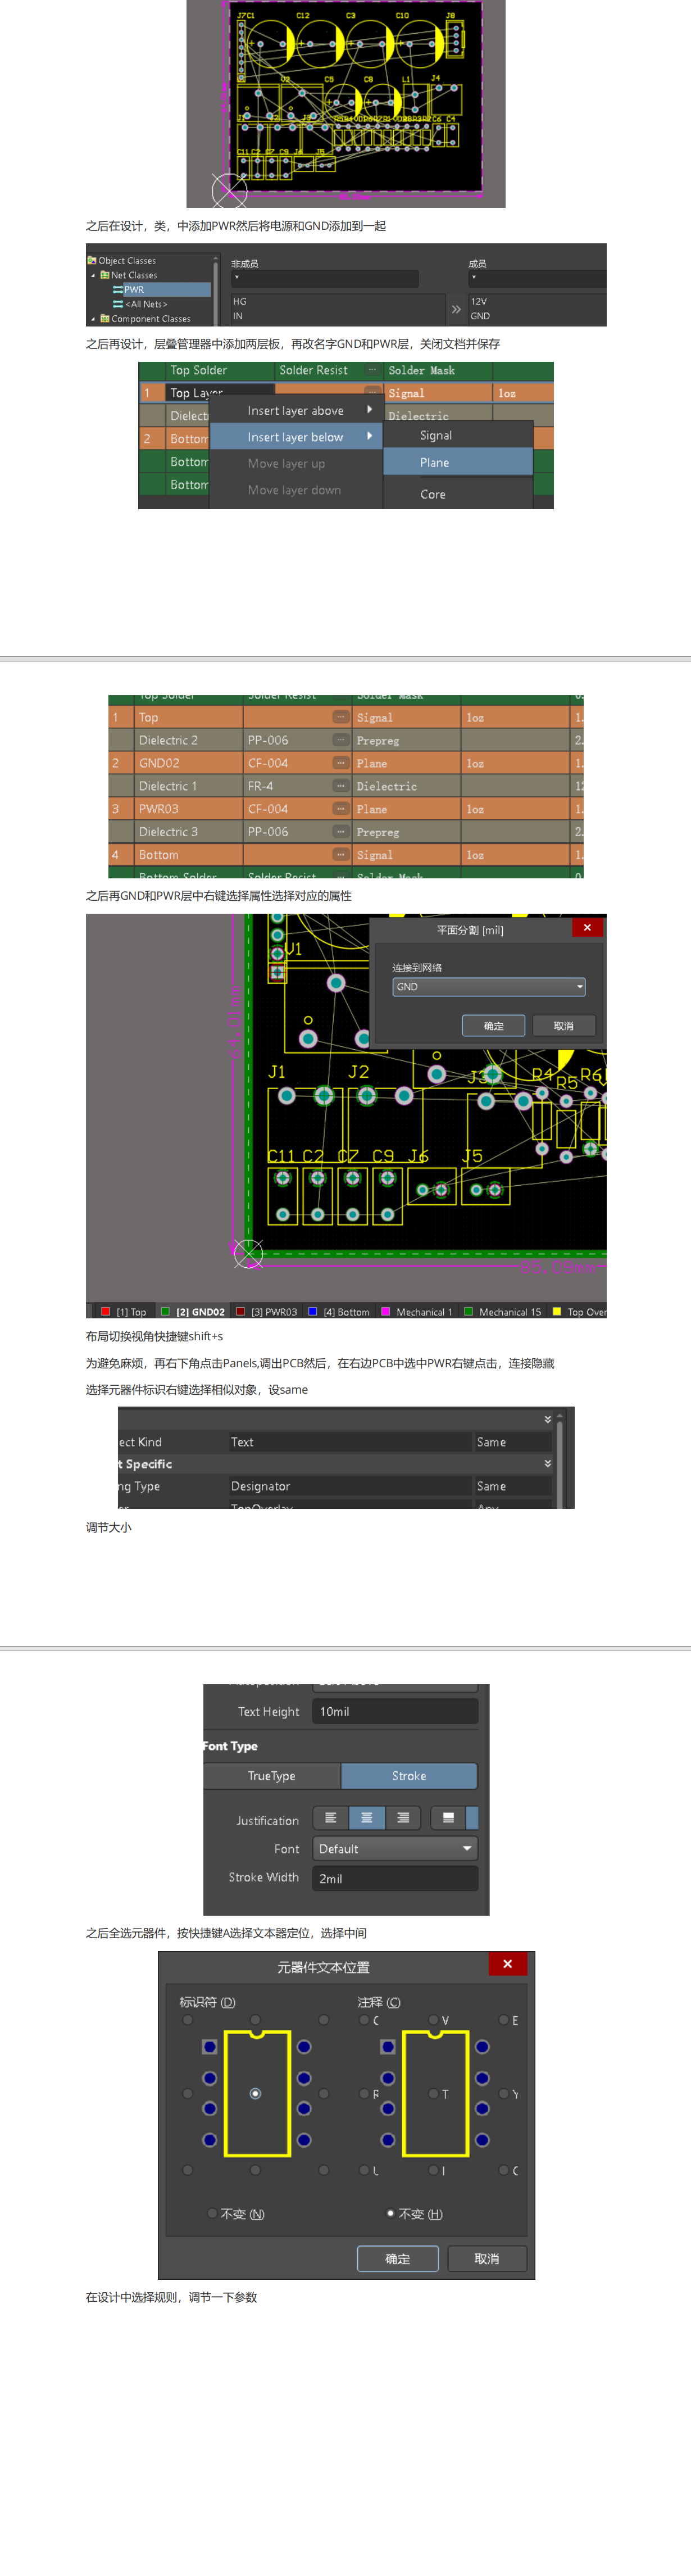Close the 平面分割 dialog
Screen dimensions: 691x2576
[588, 927]
